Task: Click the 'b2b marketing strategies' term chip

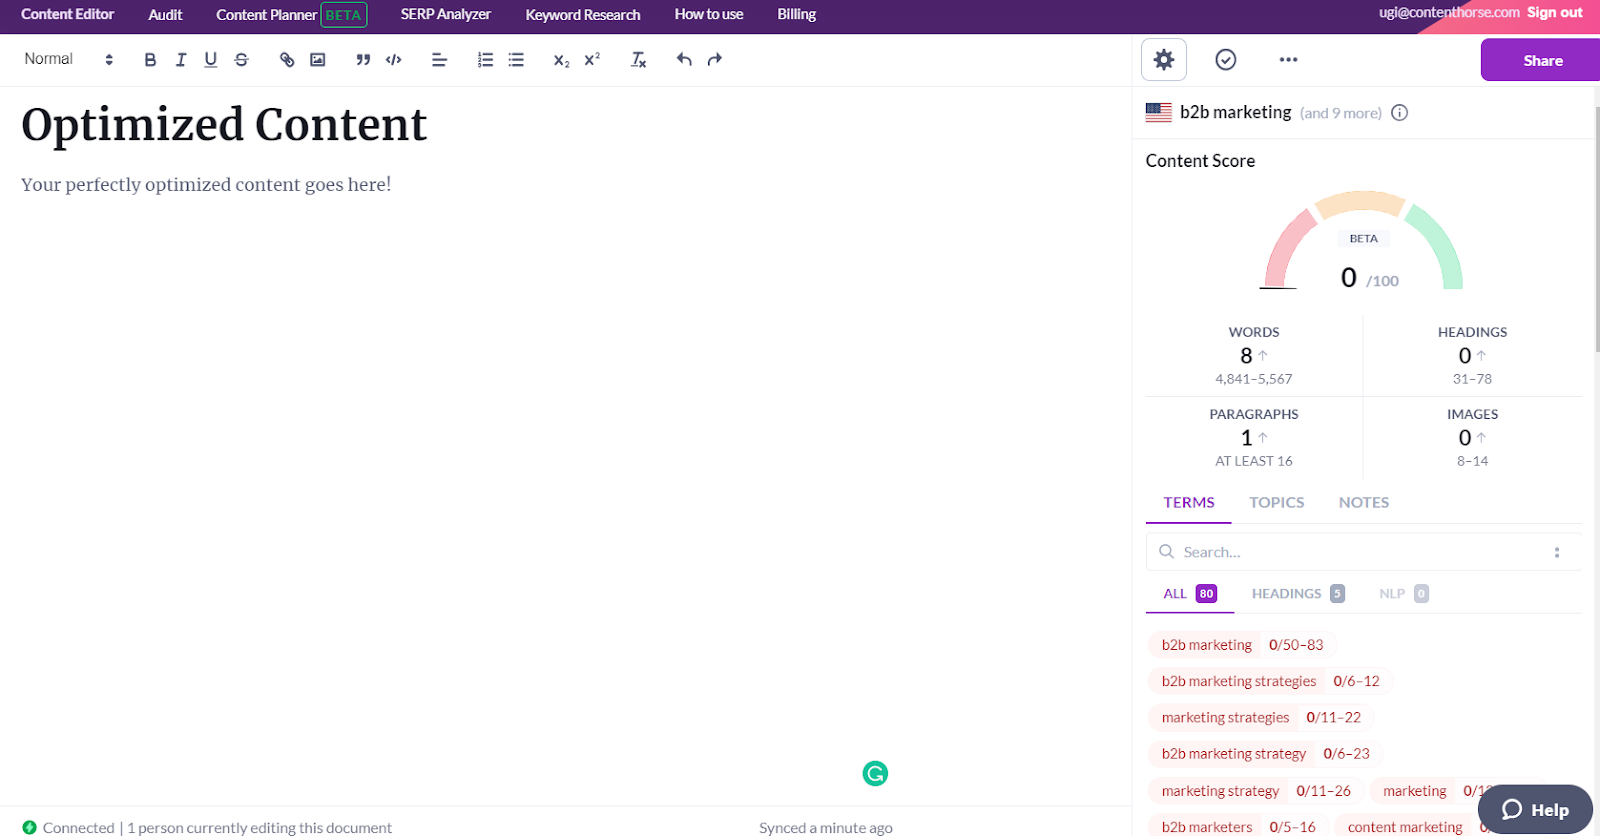Action: [1270, 681]
